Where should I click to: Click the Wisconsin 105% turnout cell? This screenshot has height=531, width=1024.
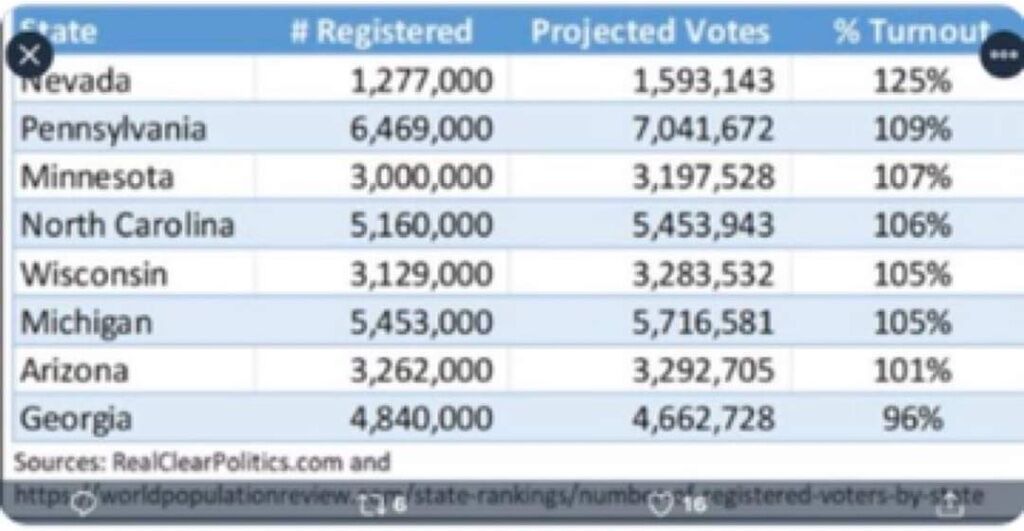(912, 274)
